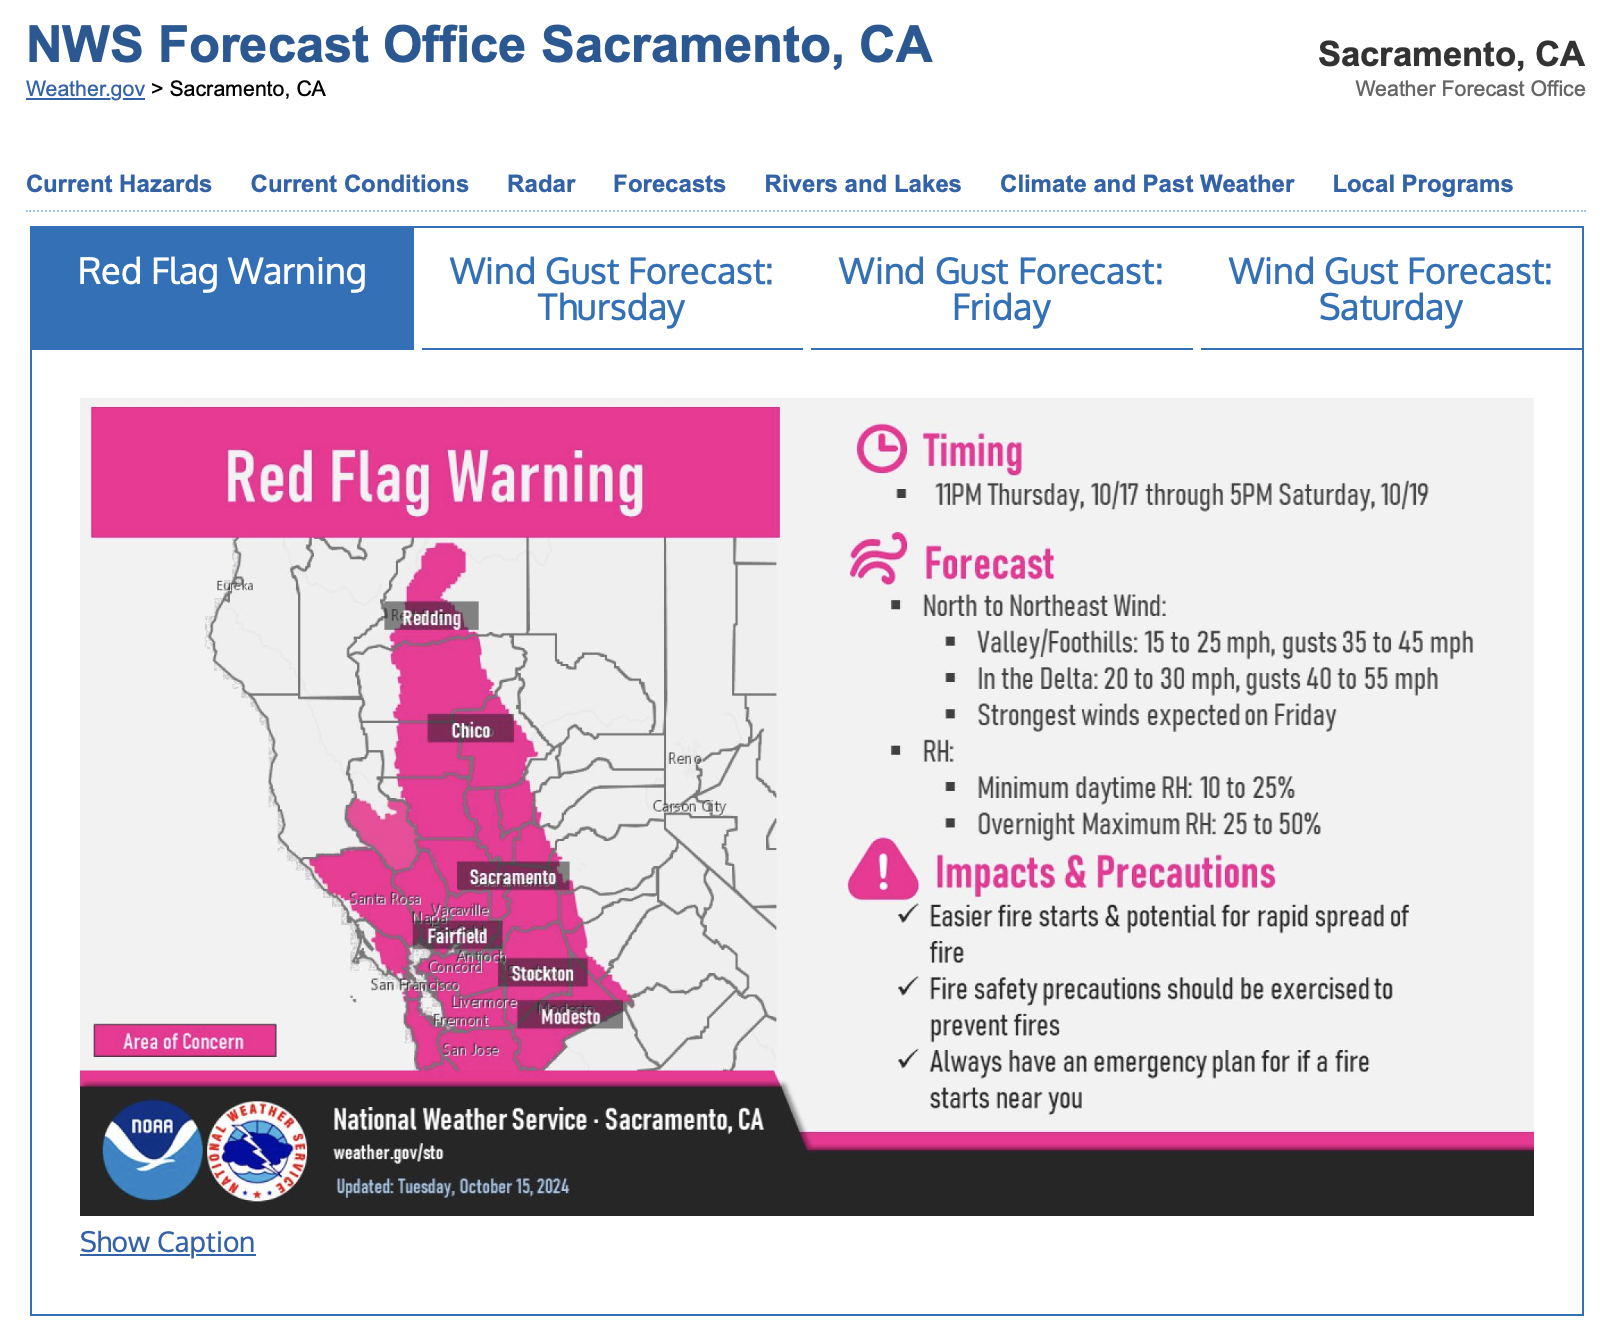
Task: Open the Radar page
Action: pos(540,183)
